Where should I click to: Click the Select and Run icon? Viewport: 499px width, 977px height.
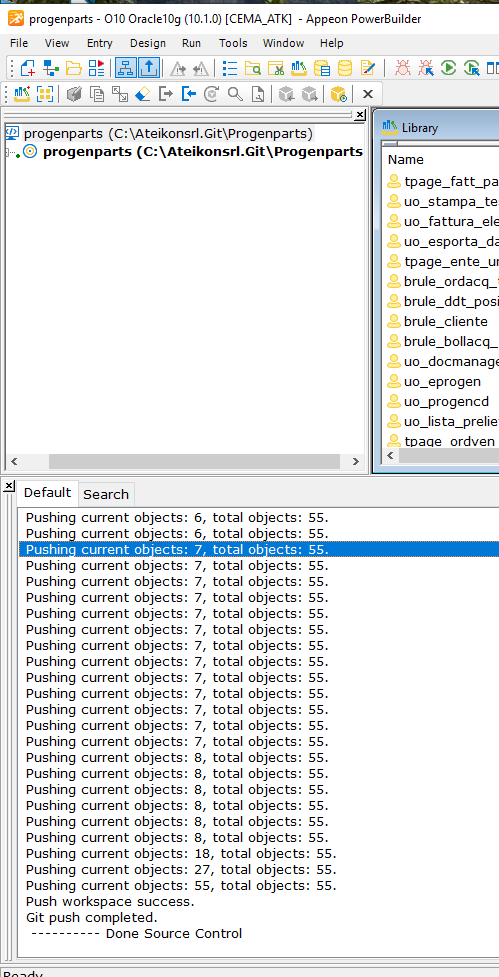tap(472, 67)
